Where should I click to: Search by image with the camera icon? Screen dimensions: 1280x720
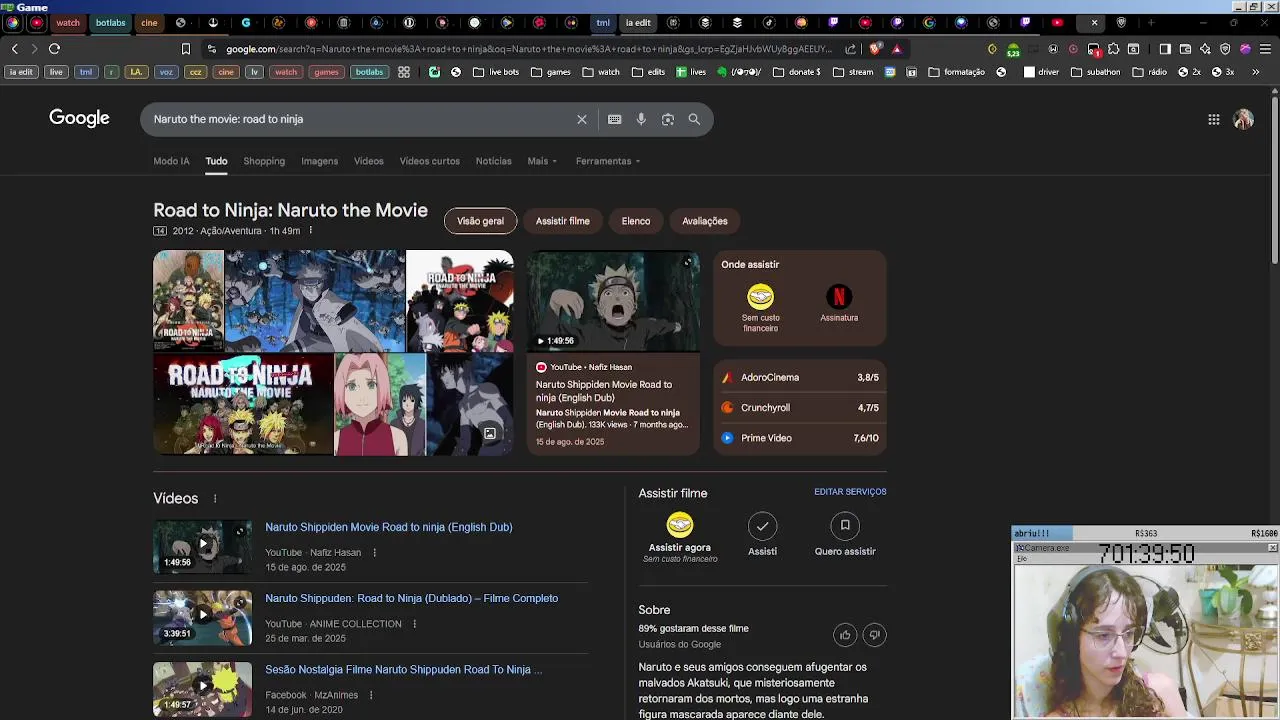pos(668,119)
